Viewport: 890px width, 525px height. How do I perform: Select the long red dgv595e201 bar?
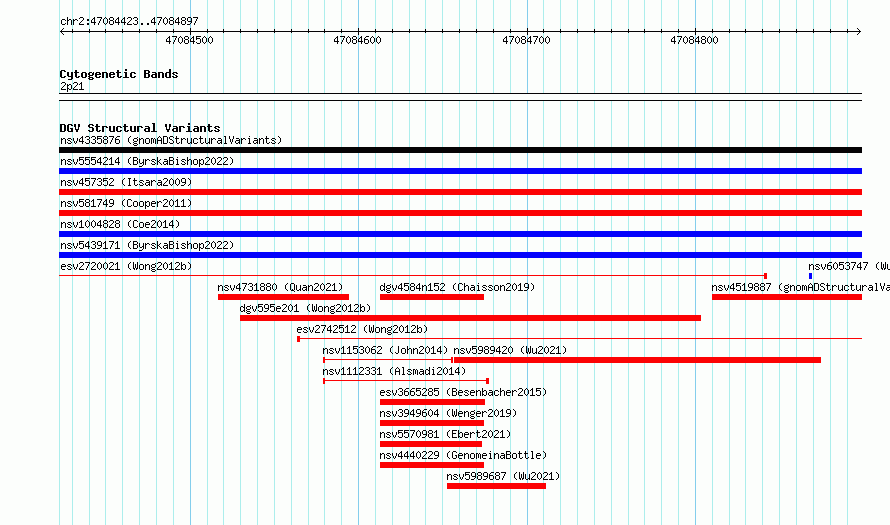471,318
